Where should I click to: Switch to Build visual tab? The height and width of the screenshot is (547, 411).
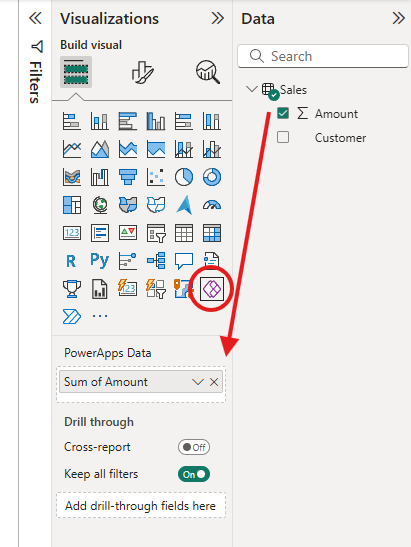click(76, 72)
